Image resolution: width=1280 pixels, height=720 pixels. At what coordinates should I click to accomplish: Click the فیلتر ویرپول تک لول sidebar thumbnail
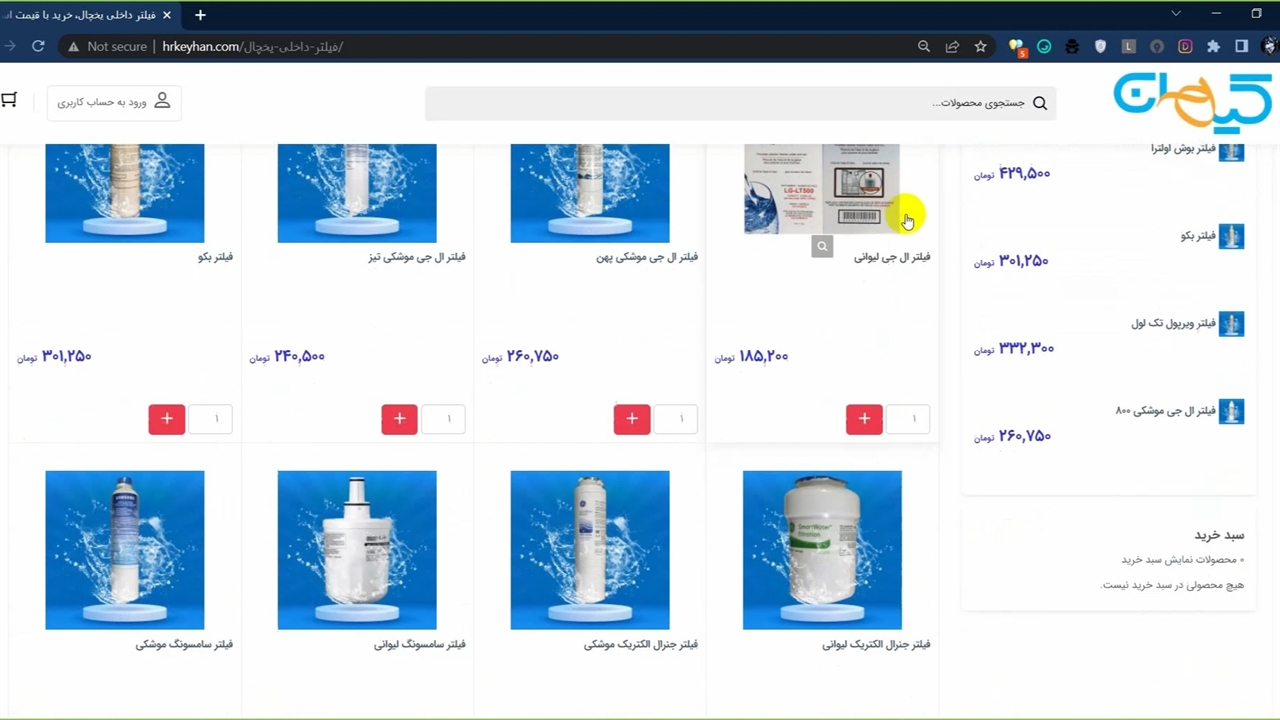tap(1231, 324)
